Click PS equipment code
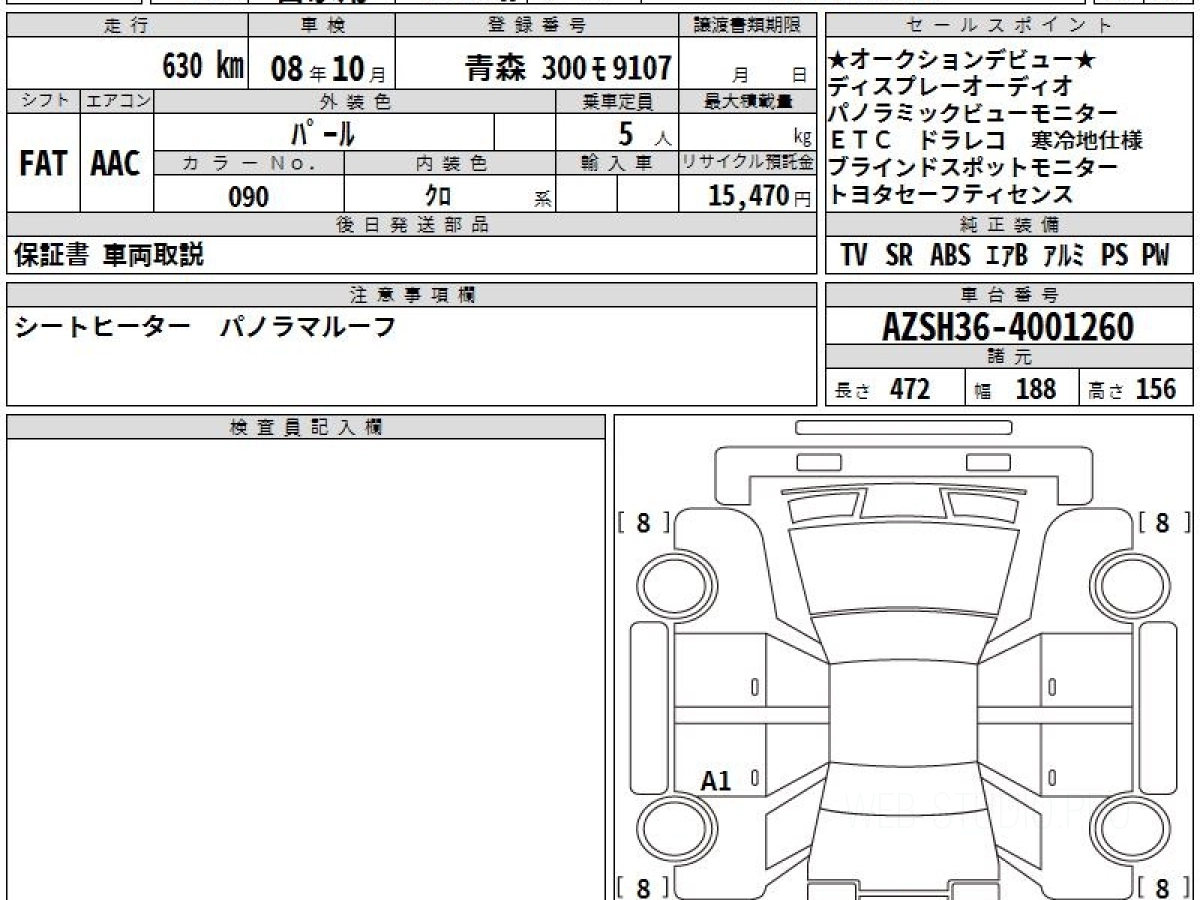The image size is (1200, 900). 1115,255
